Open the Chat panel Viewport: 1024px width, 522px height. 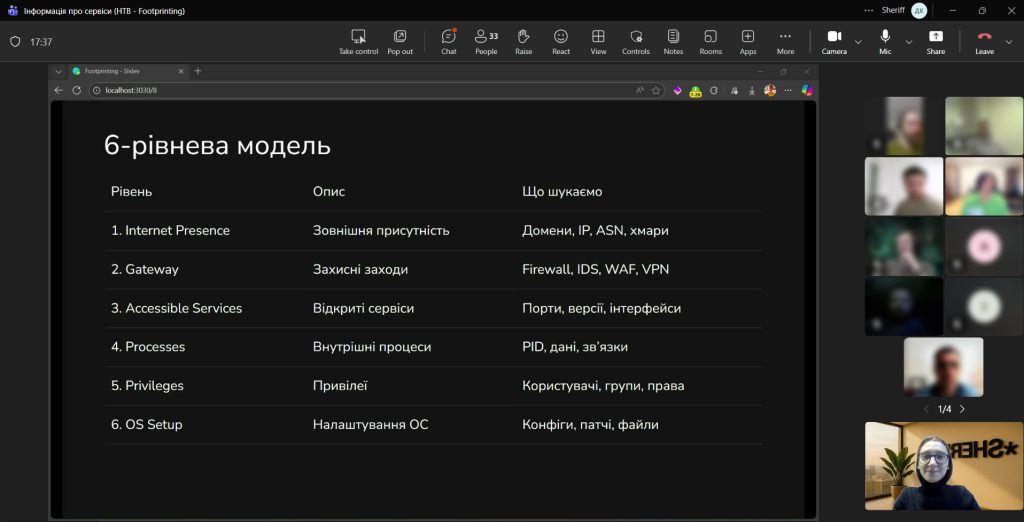coord(448,41)
